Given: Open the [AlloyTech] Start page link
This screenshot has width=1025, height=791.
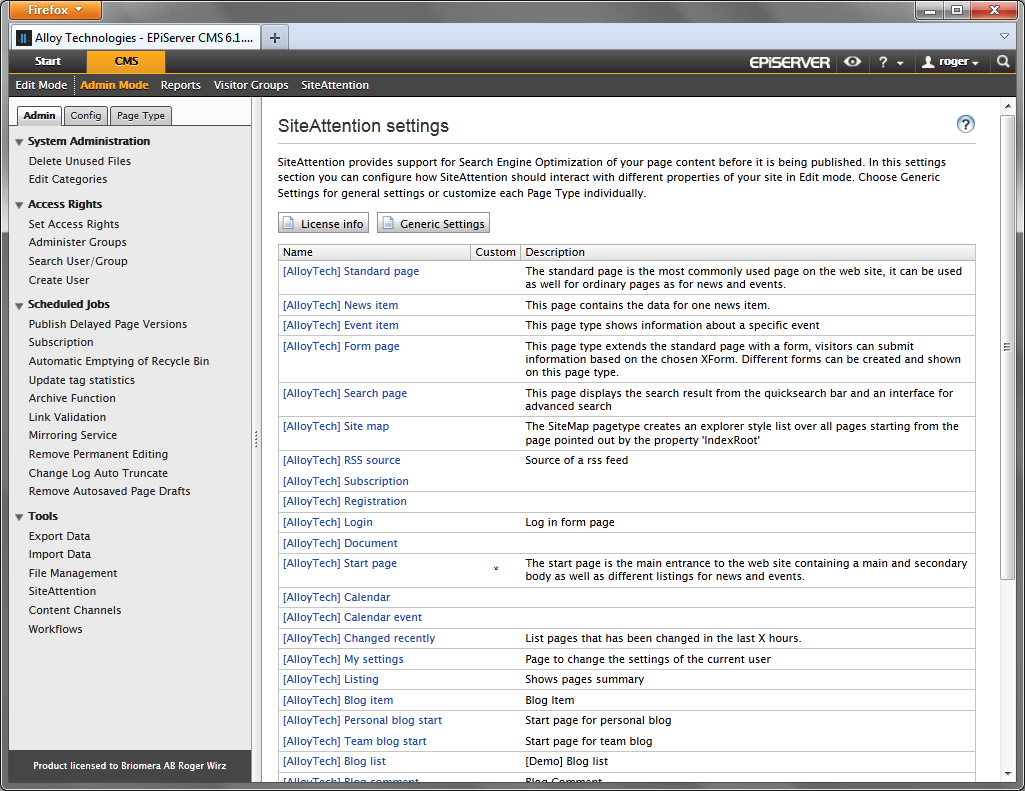Looking at the screenshot, I should [x=340, y=563].
